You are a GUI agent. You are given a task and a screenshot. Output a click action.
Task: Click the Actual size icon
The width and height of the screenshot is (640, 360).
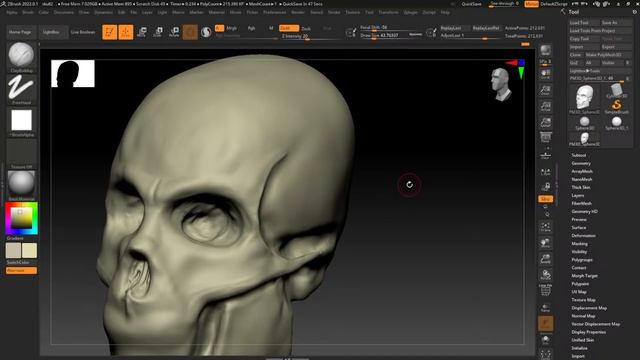[546, 107]
